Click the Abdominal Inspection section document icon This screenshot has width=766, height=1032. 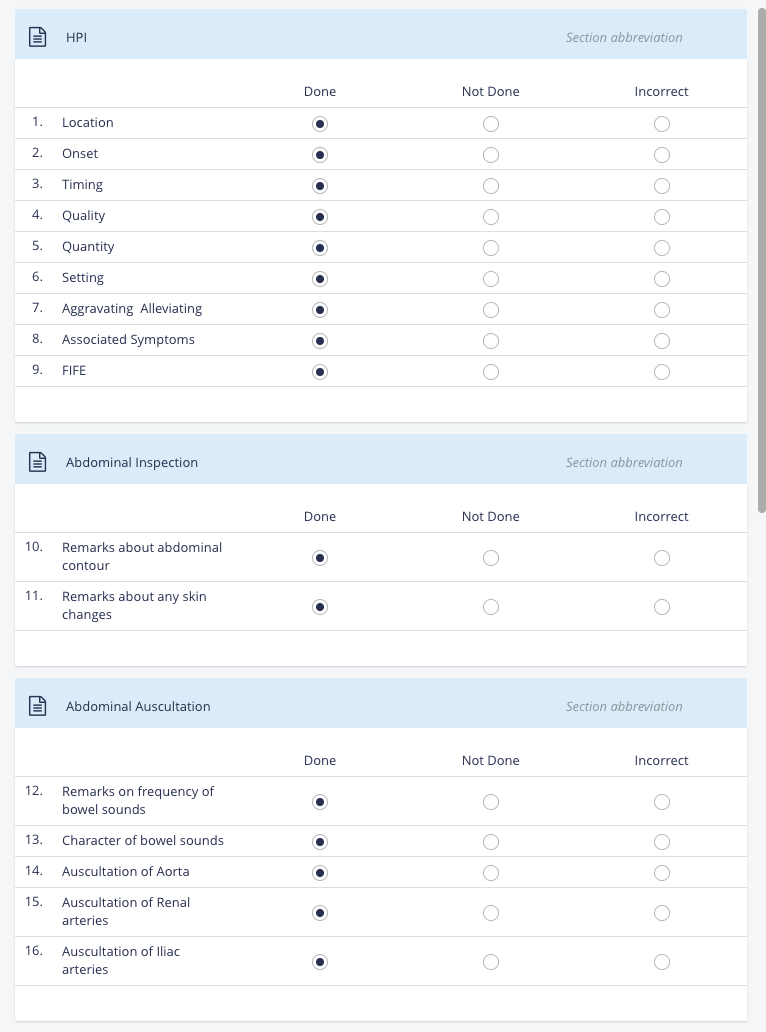38,462
